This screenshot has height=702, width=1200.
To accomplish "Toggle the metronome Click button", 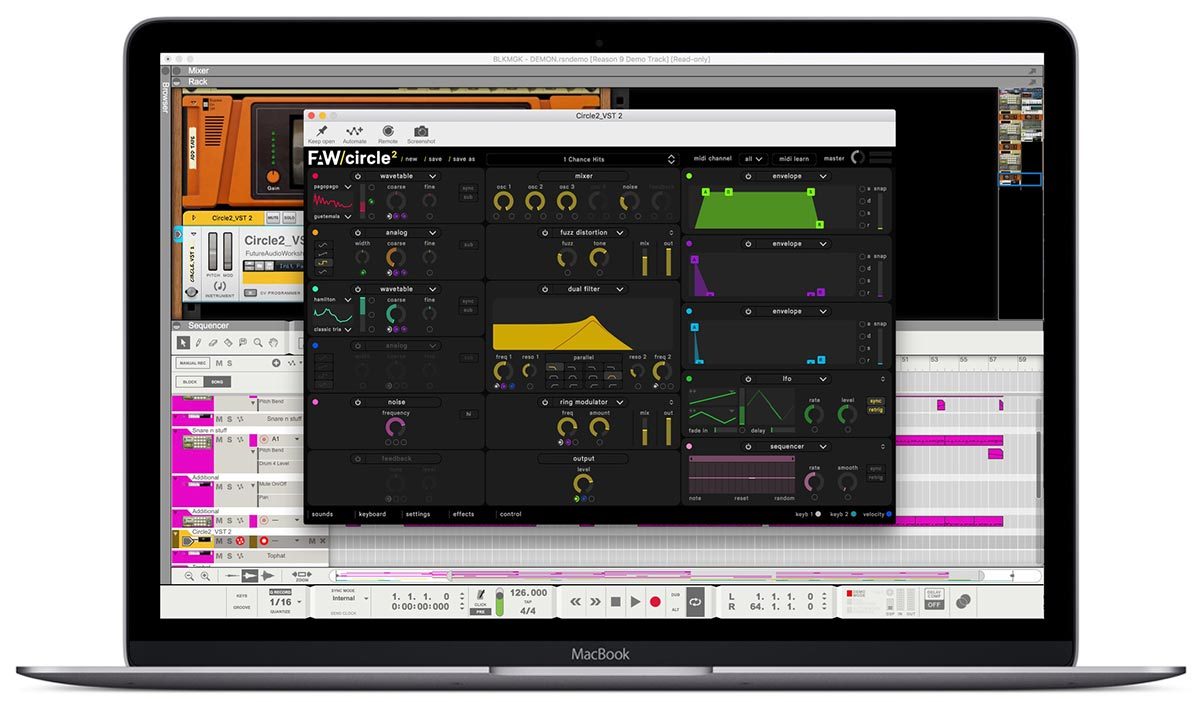I will pos(481,598).
